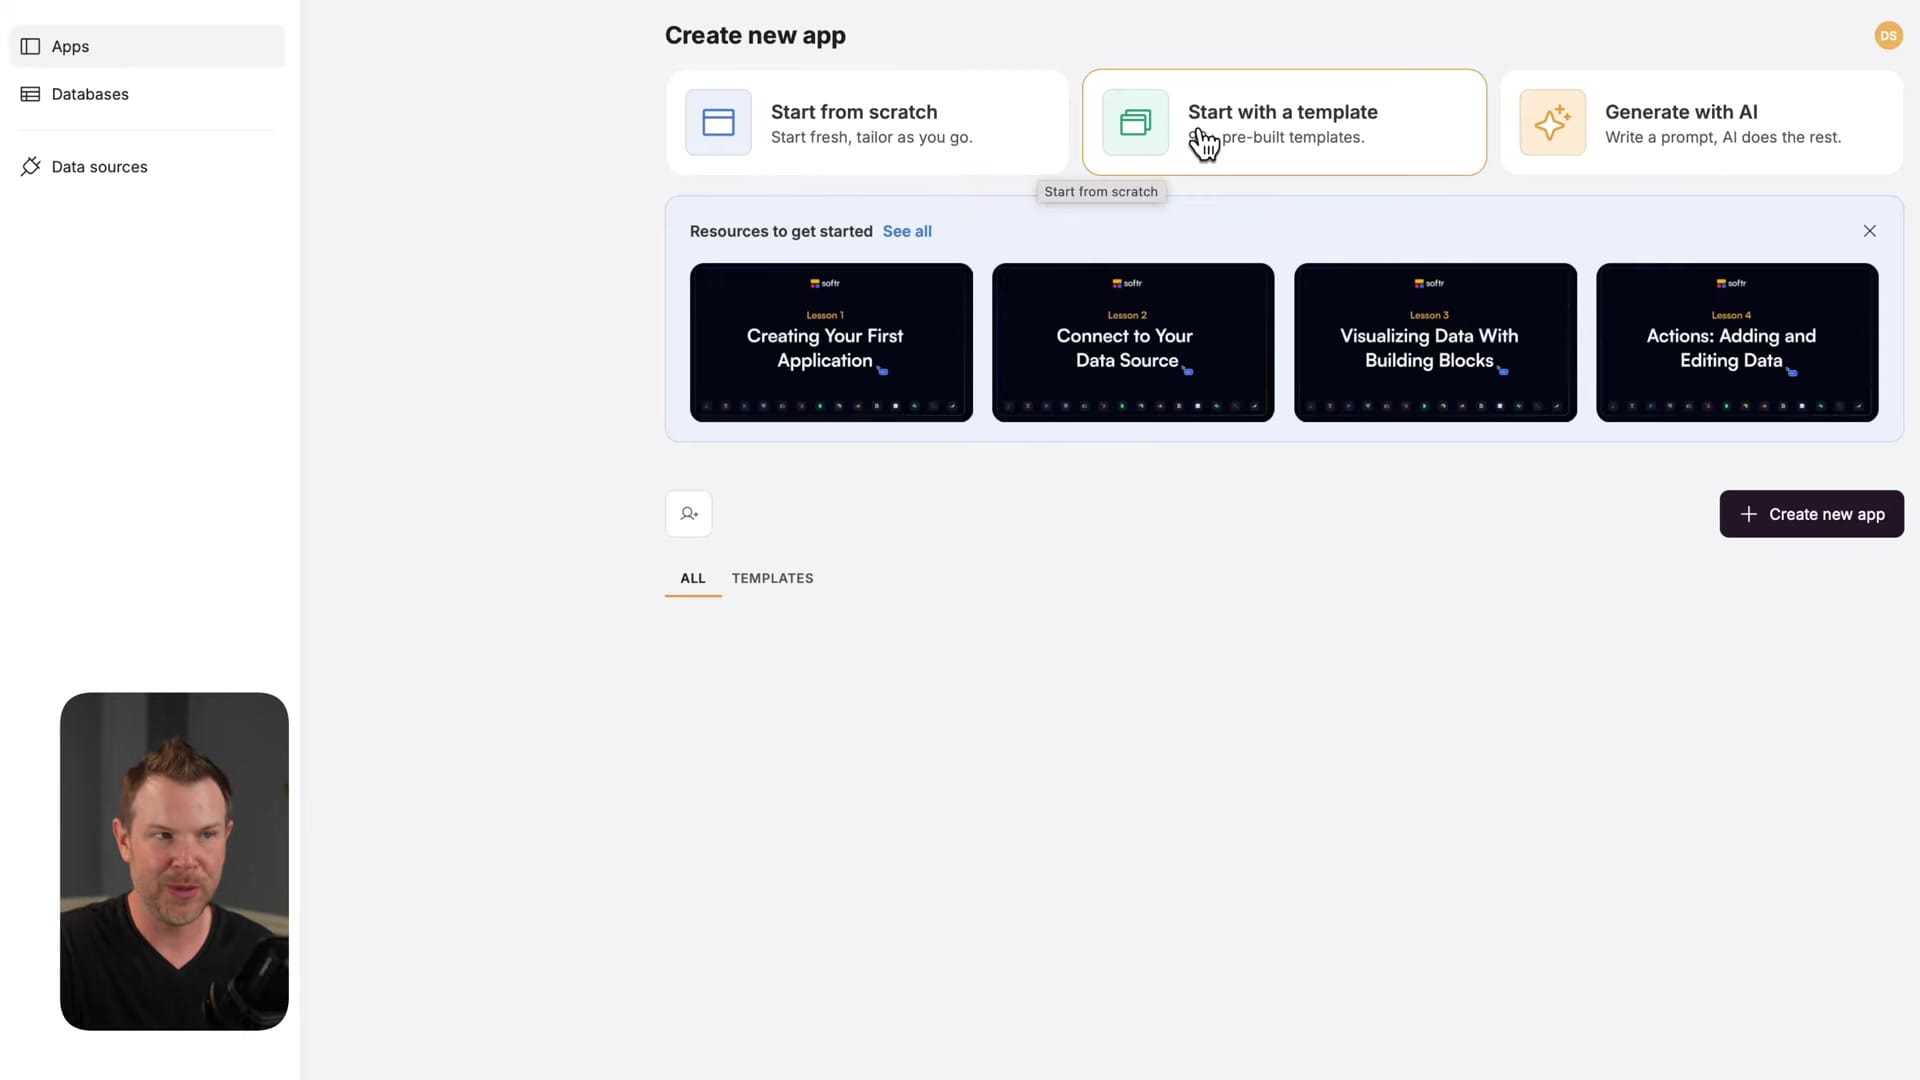Viewport: 1920px width, 1080px height.
Task: Click the Start from scratch window icon
Action: [718, 122]
